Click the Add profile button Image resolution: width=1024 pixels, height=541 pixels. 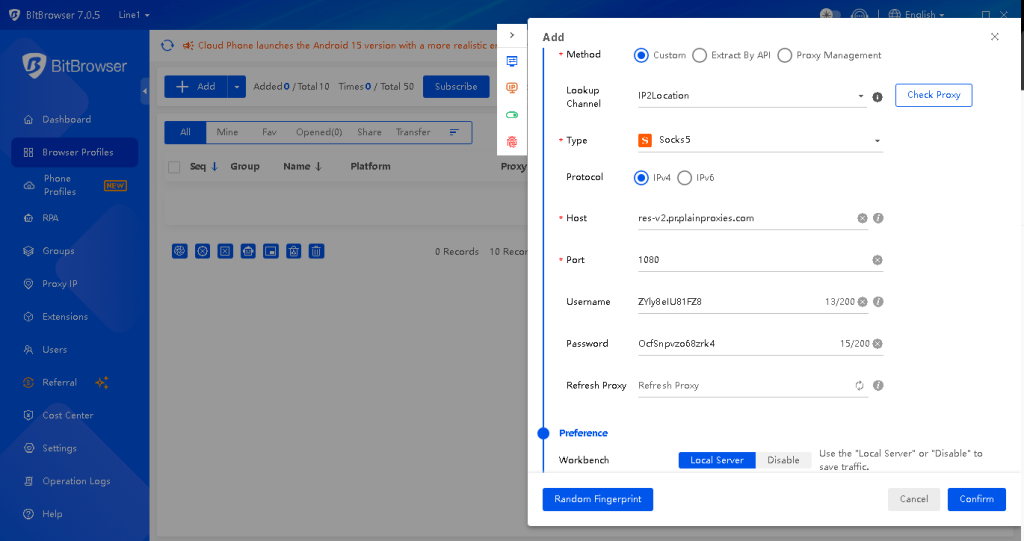click(x=196, y=86)
